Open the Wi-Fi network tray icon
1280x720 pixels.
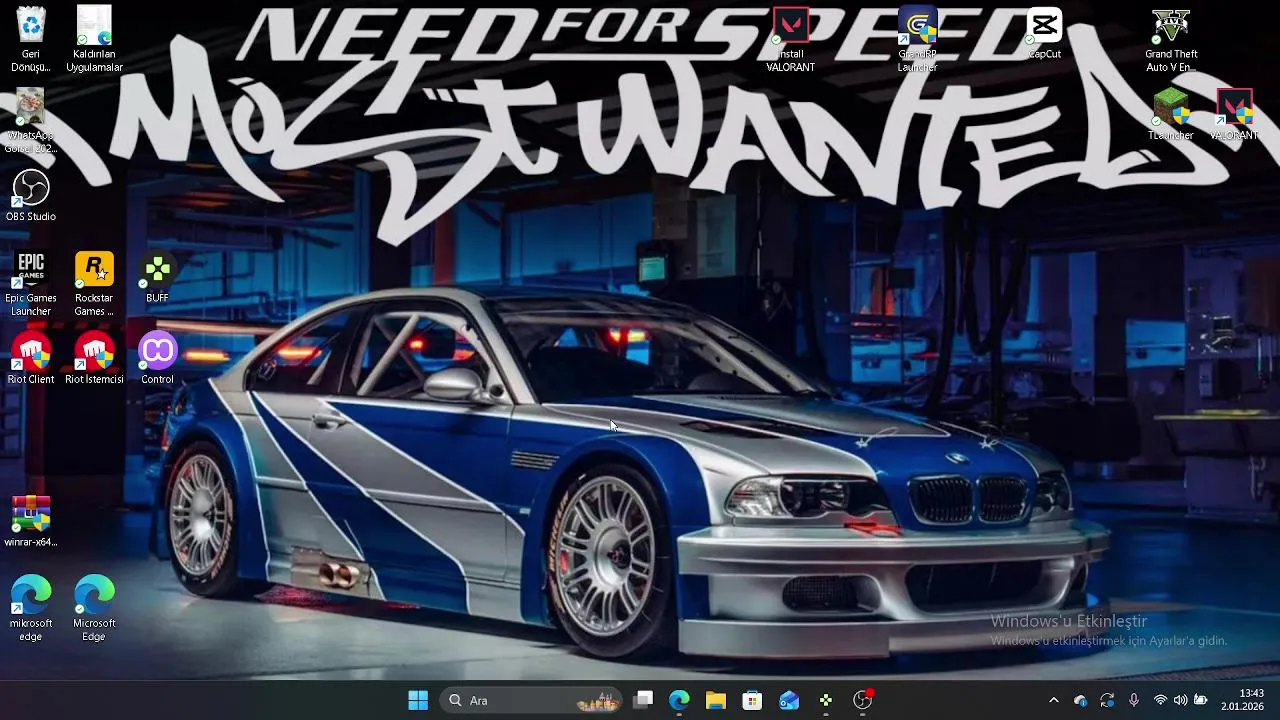[x=1160, y=700]
